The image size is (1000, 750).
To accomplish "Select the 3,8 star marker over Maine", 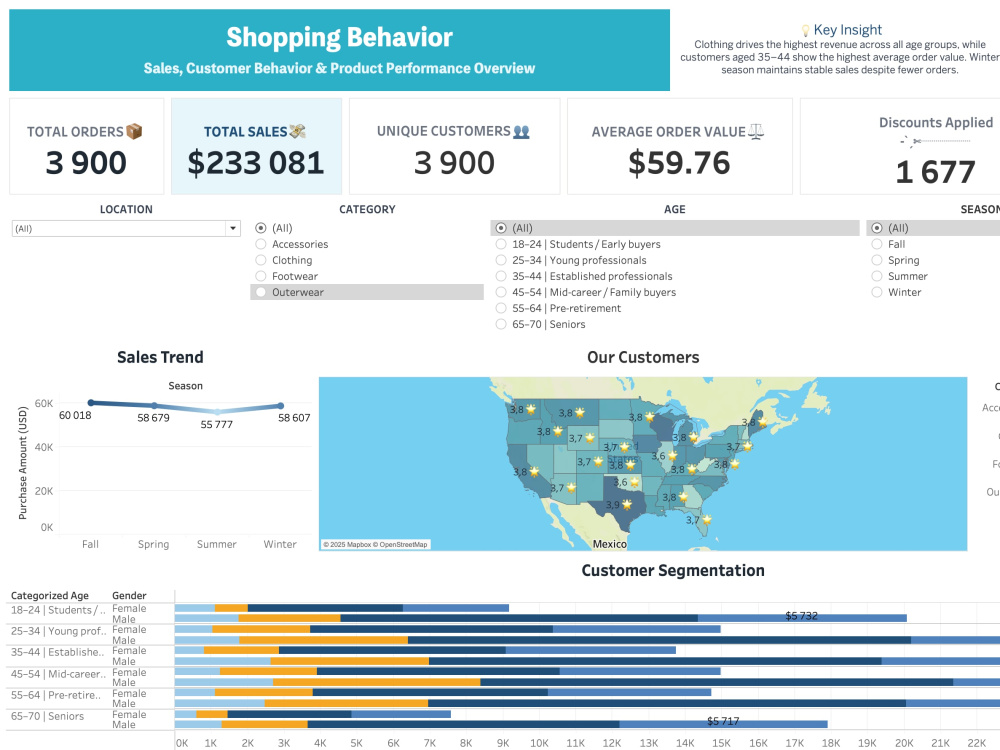I will (x=761, y=422).
